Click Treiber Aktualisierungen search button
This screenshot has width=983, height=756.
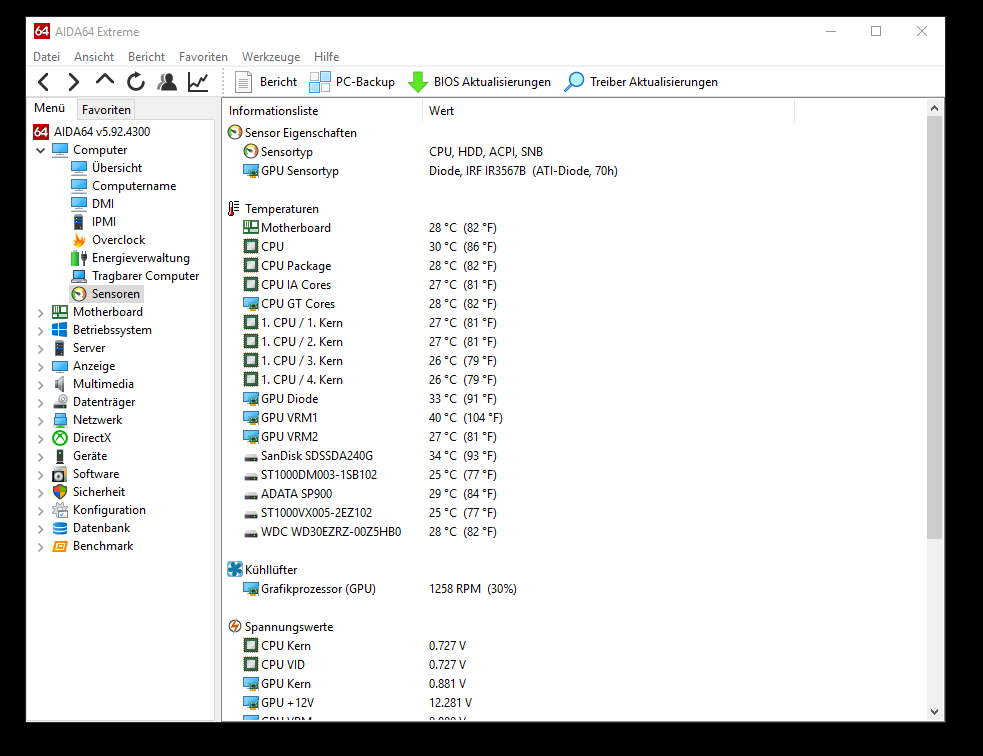tap(641, 82)
